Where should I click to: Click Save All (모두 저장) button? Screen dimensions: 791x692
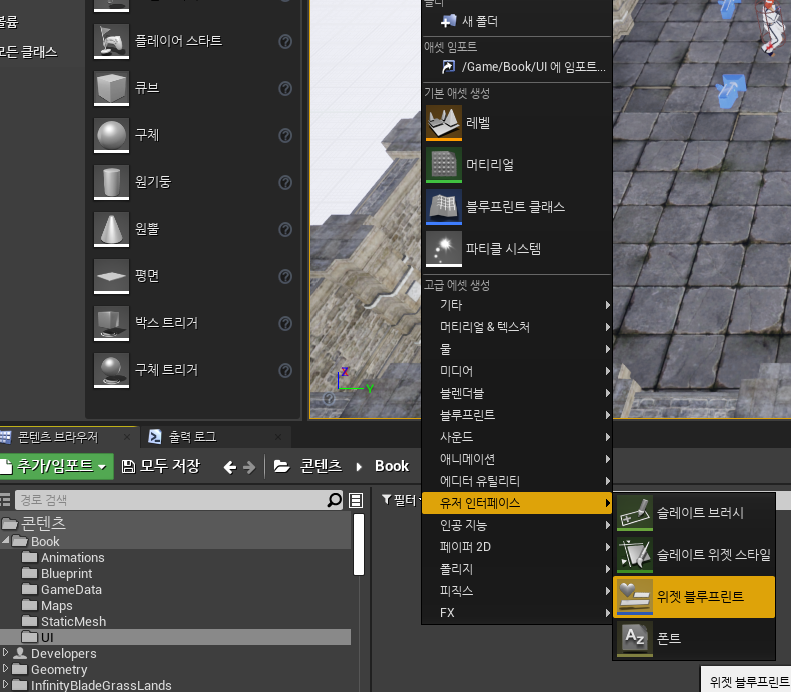[x=161, y=466]
